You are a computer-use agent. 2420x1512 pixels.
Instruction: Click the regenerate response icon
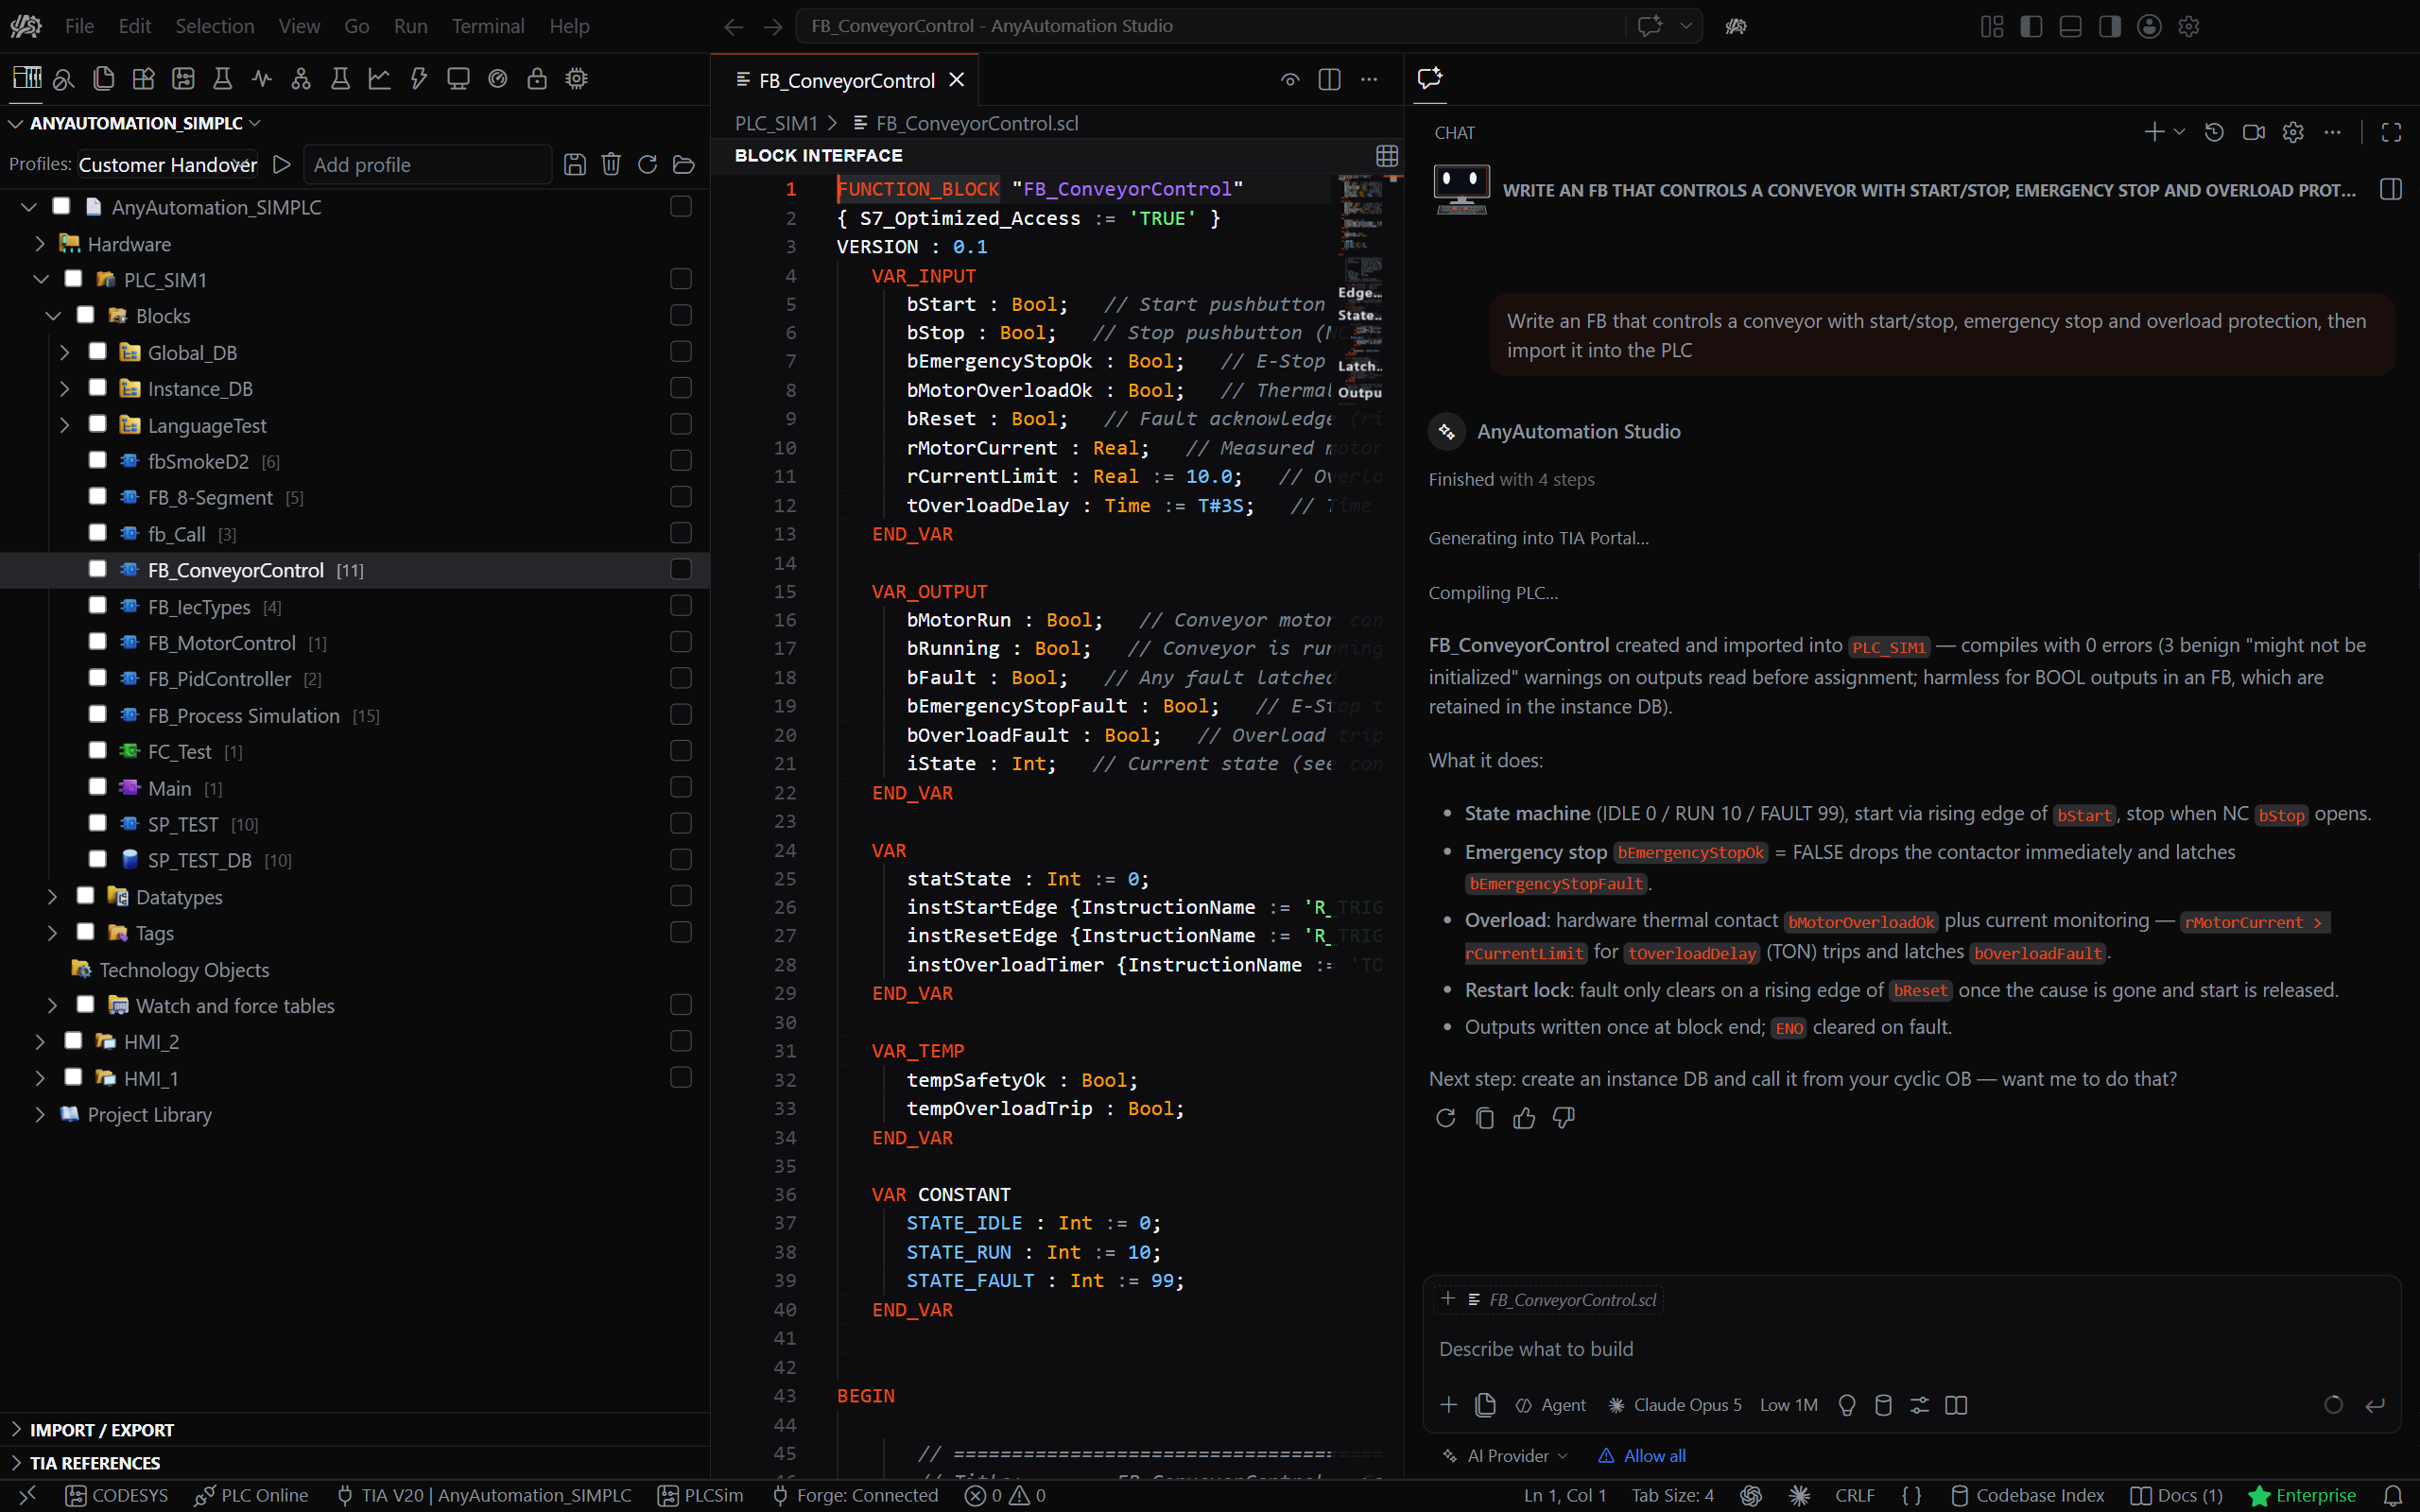(x=1445, y=1118)
